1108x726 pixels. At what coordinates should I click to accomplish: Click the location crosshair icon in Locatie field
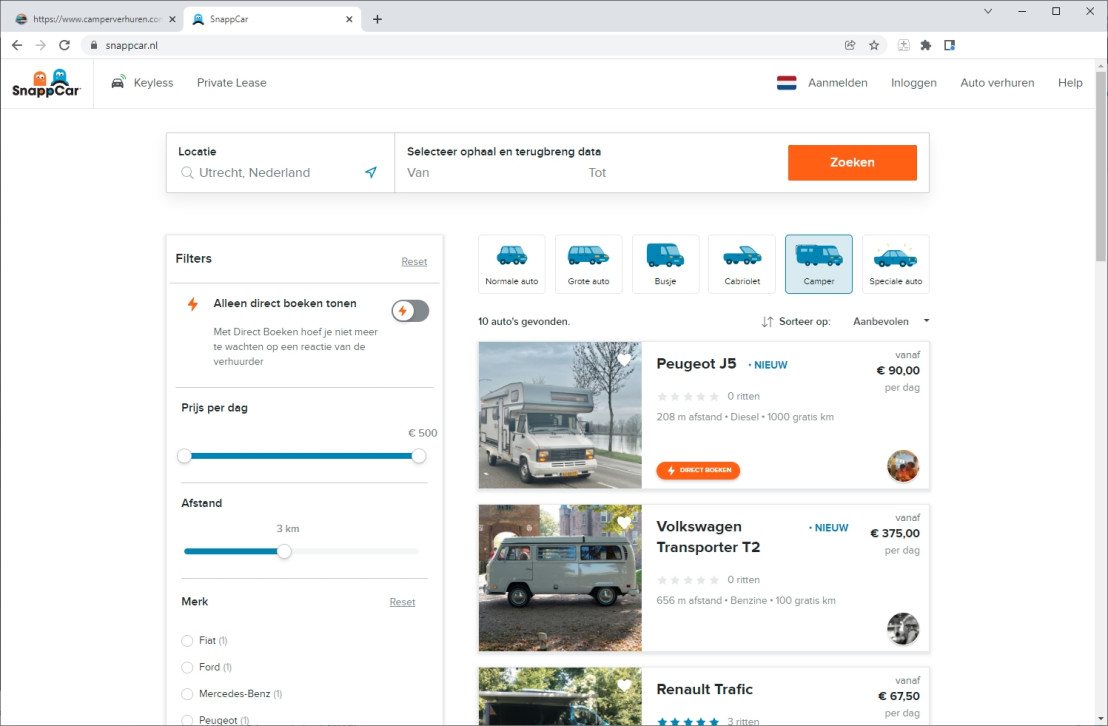click(371, 172)
